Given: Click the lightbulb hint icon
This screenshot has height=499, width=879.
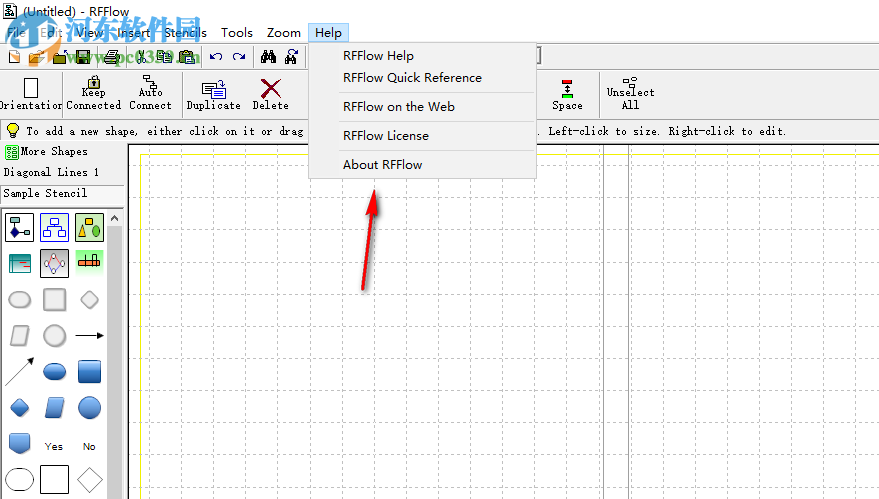Looking at the screenshot, I should [x=12, y=131].
